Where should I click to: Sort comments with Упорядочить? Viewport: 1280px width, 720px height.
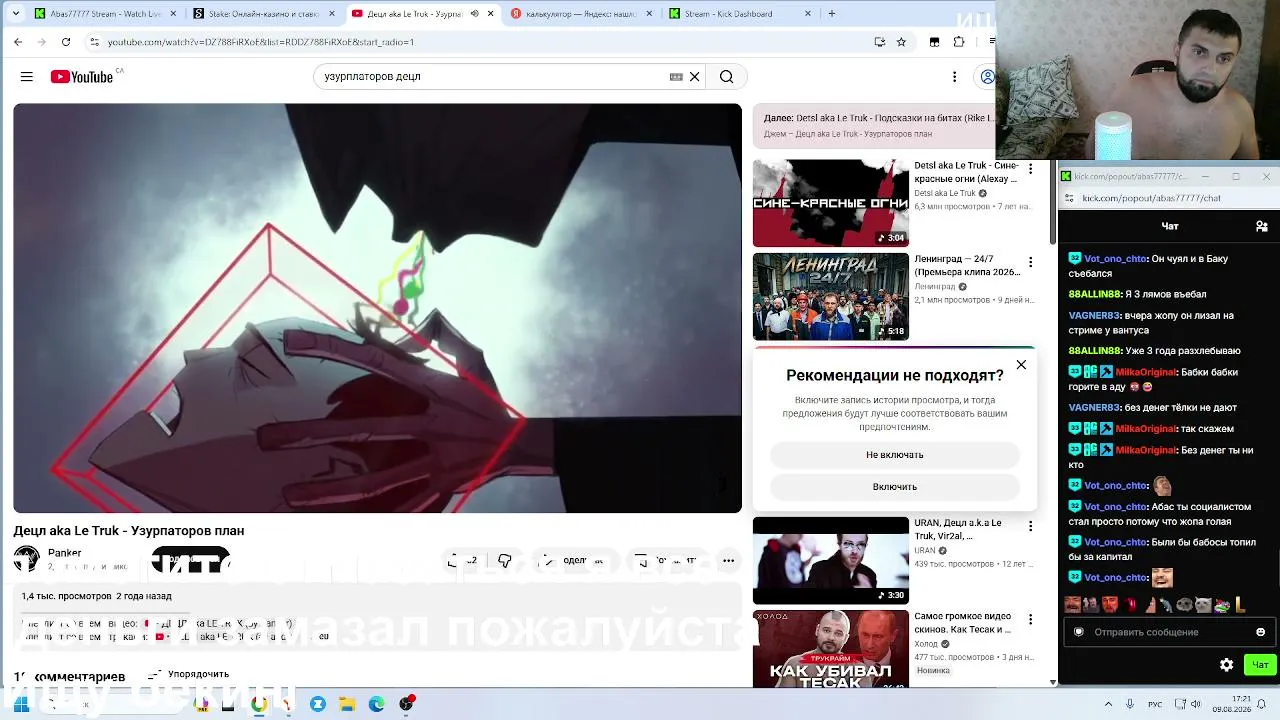click(189, 675)
